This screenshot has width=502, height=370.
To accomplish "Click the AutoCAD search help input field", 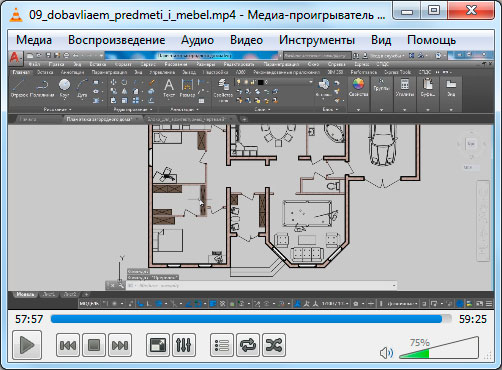I will click(317, 56).
